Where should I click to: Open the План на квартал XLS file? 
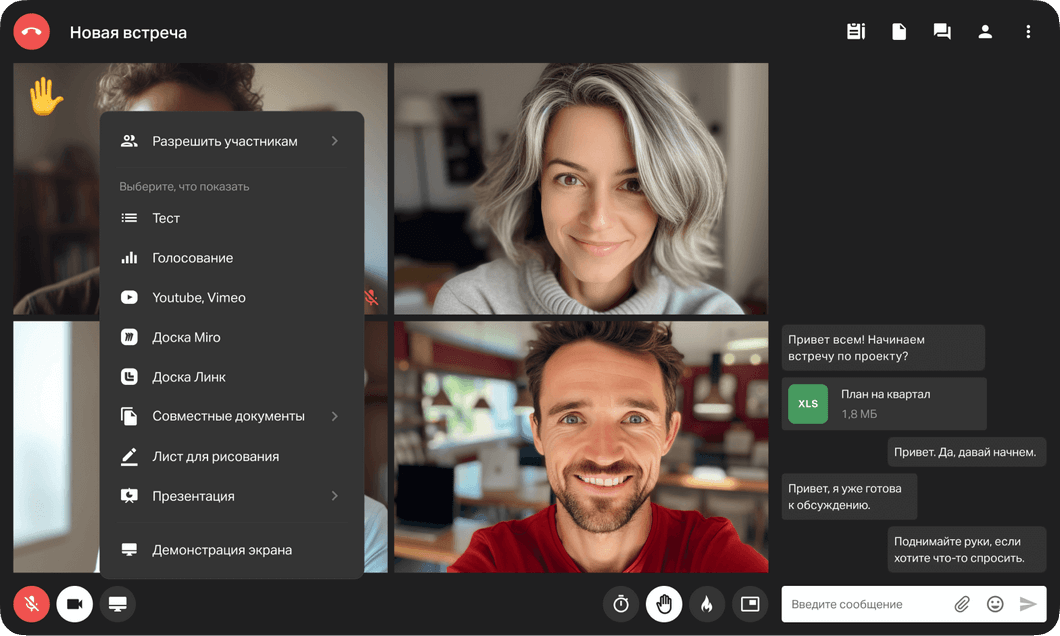coord(883,404)
